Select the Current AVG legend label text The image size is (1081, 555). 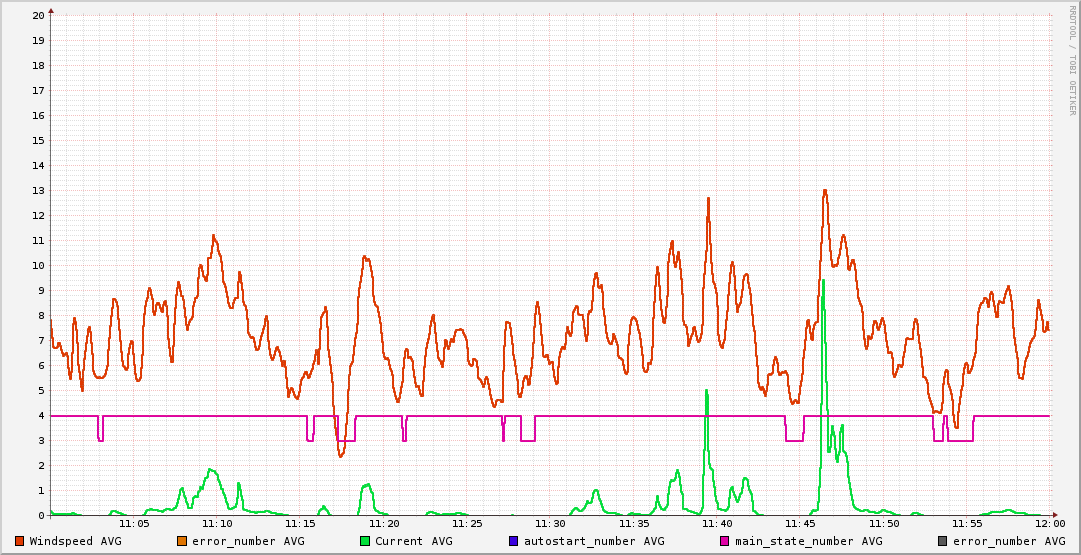[x=413, y=541]
